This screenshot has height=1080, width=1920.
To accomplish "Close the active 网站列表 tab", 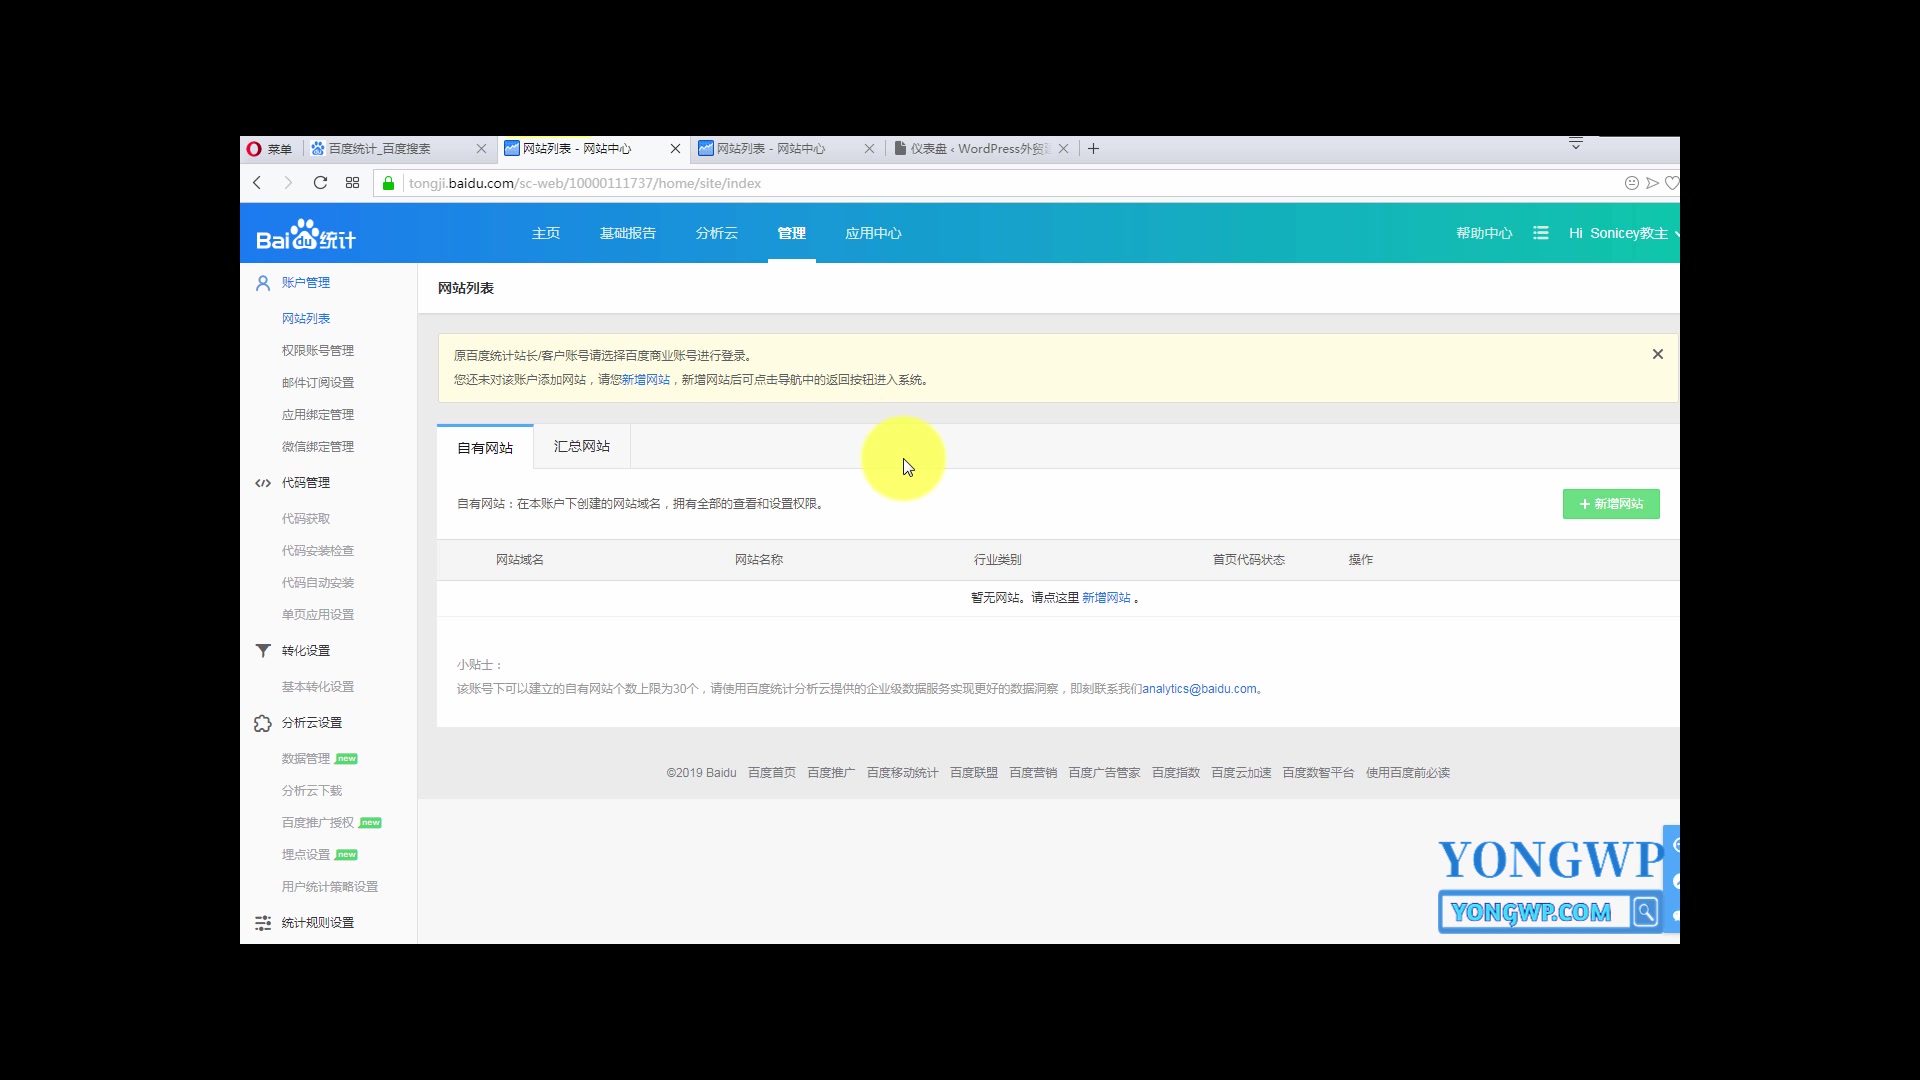I will tap(675, 149).
